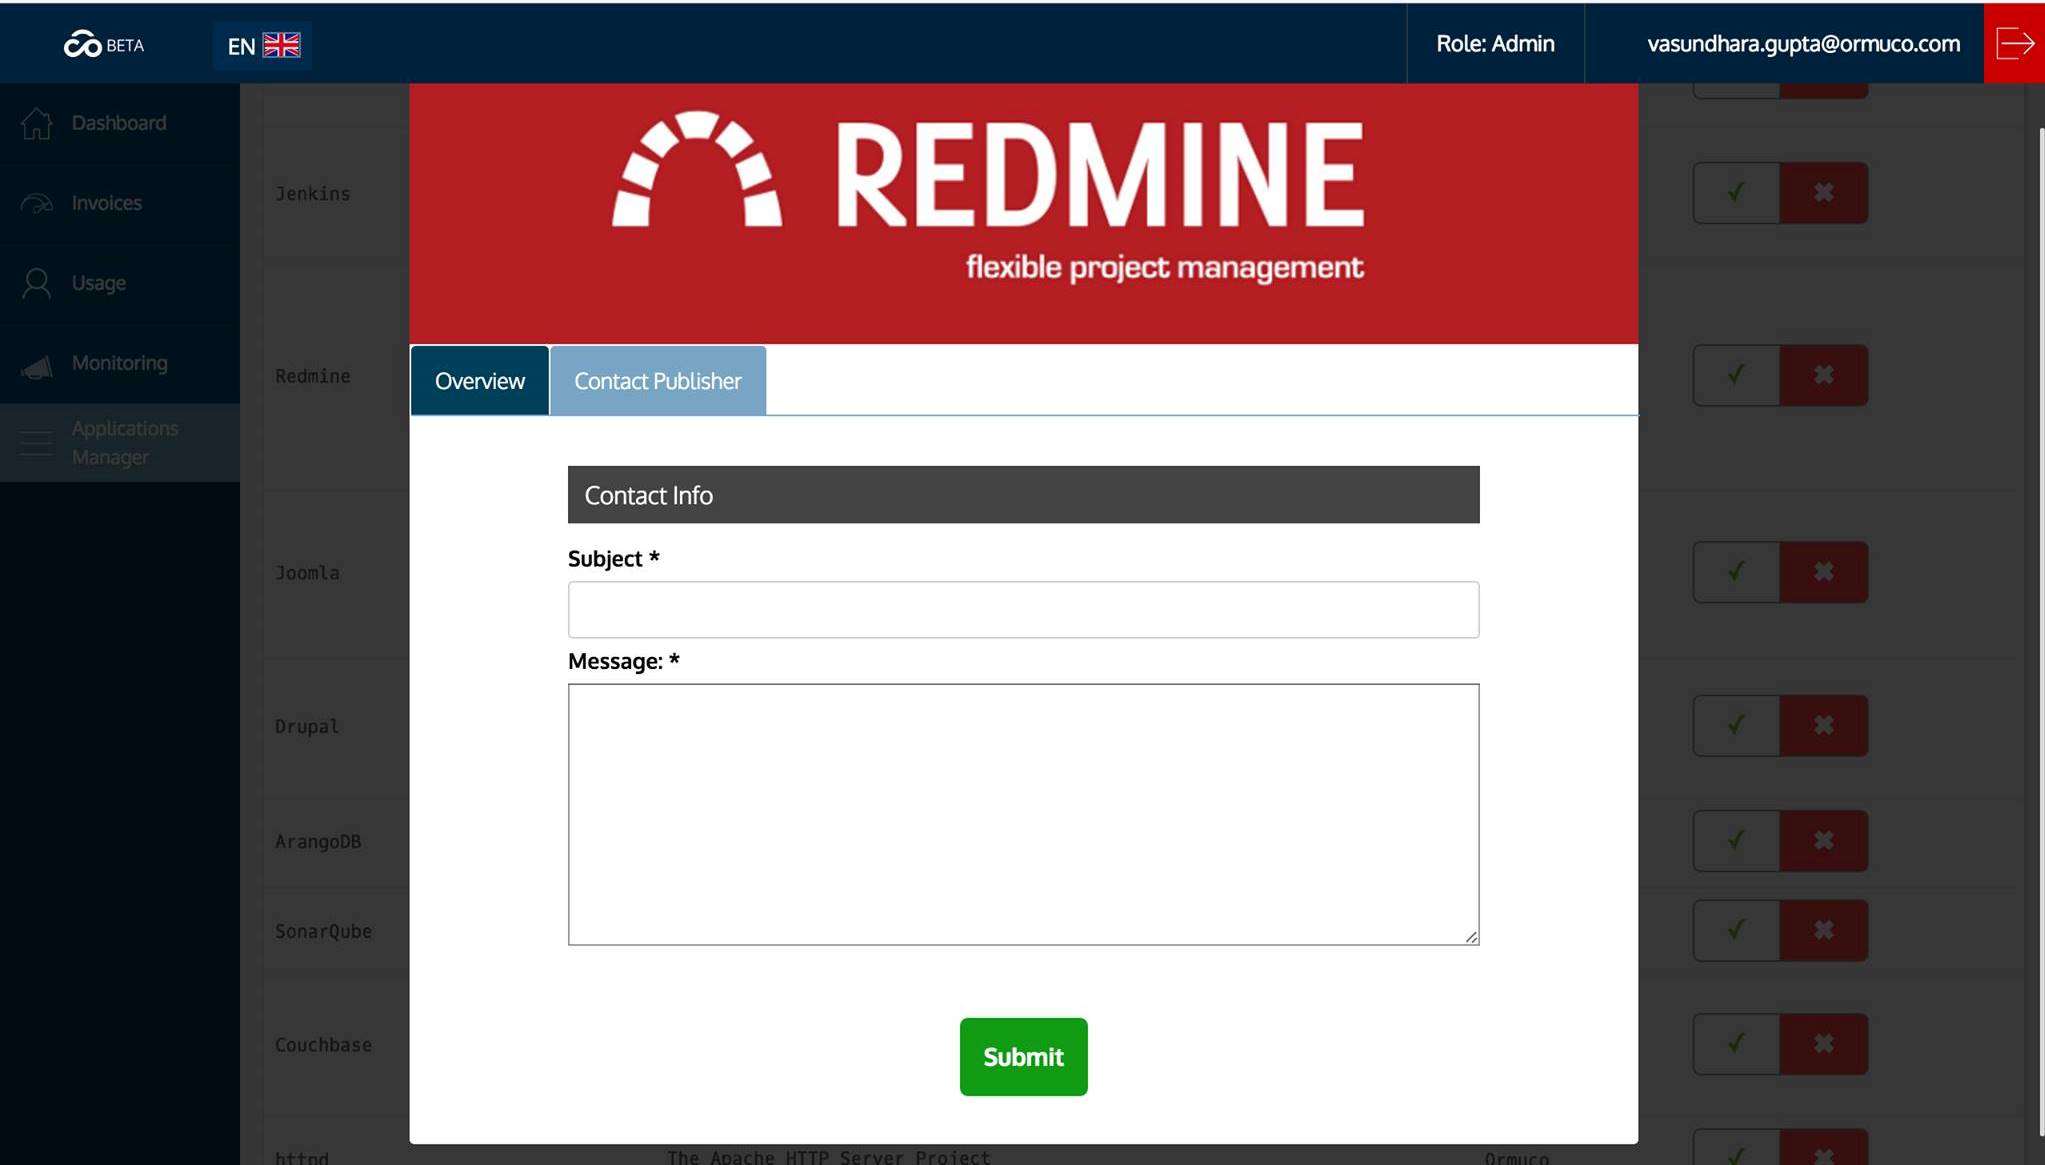Image resolution: width=2045 pixels, height=1165 pixels.
Task: Click the red logout arrow icon
Action: [2014, 43]
